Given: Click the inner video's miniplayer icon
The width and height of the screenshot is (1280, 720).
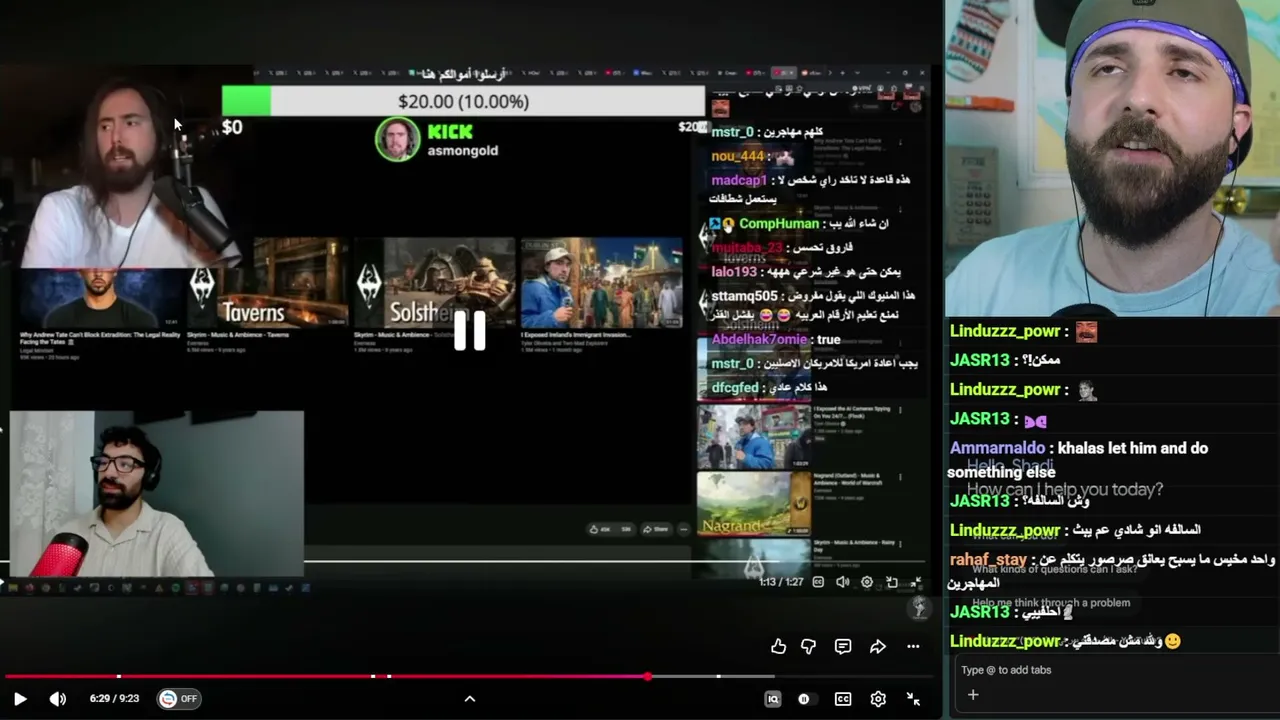Looking at the screenshot, I should [x=892, y=582].
